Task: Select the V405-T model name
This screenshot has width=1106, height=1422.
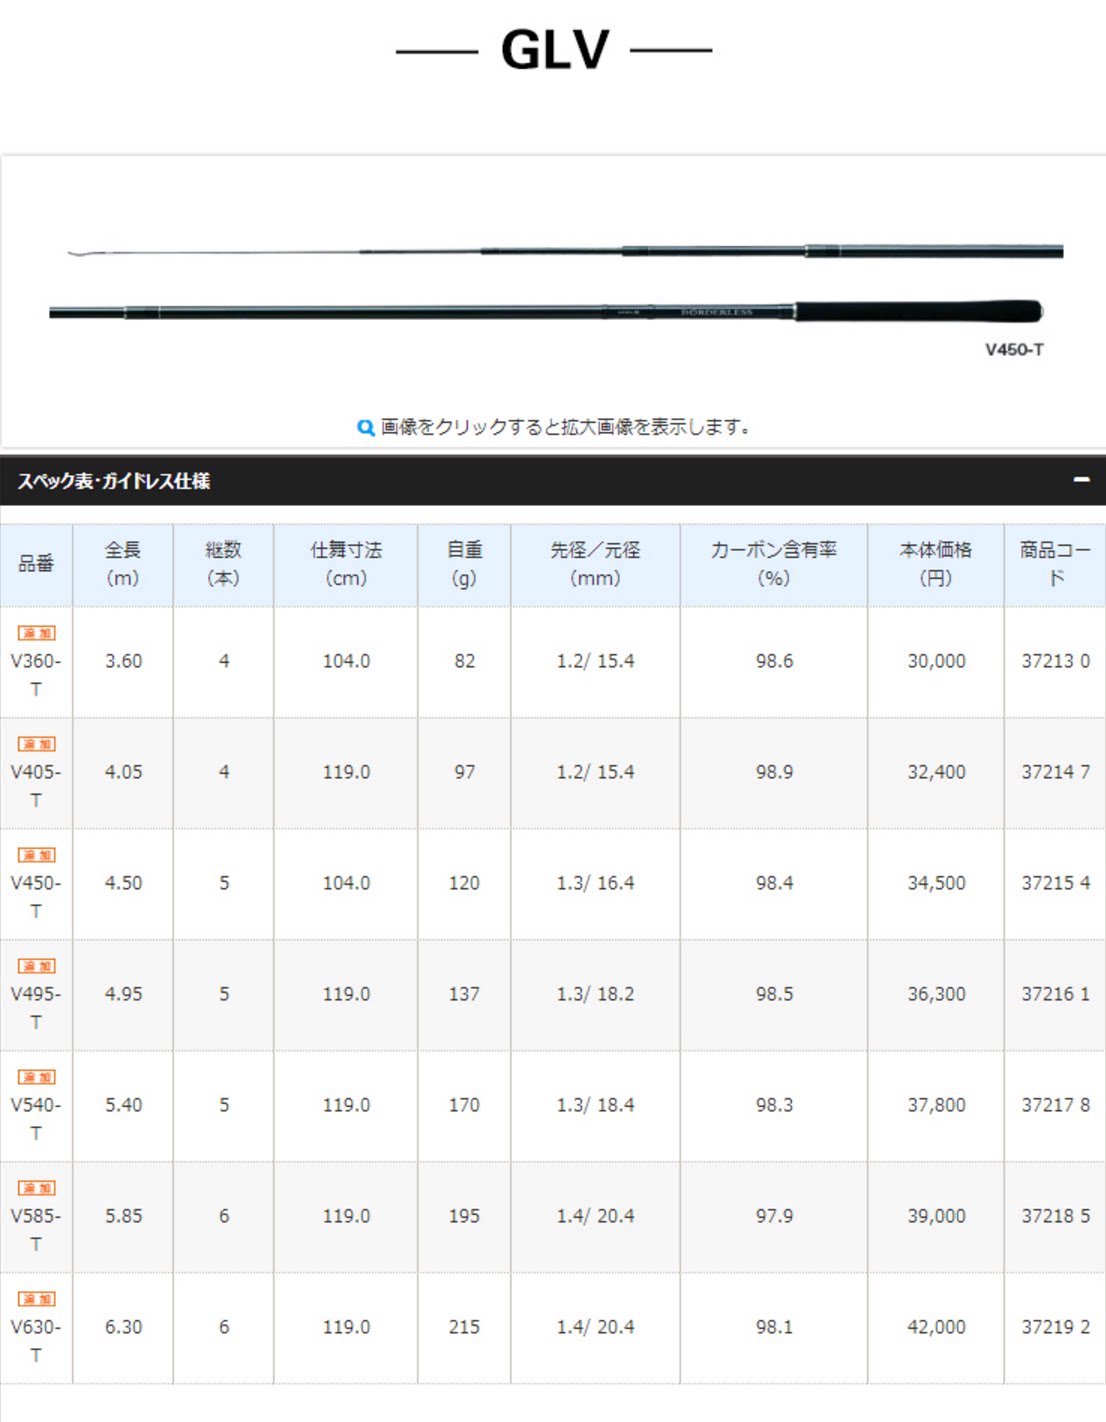Action: (x=36, y=786)
